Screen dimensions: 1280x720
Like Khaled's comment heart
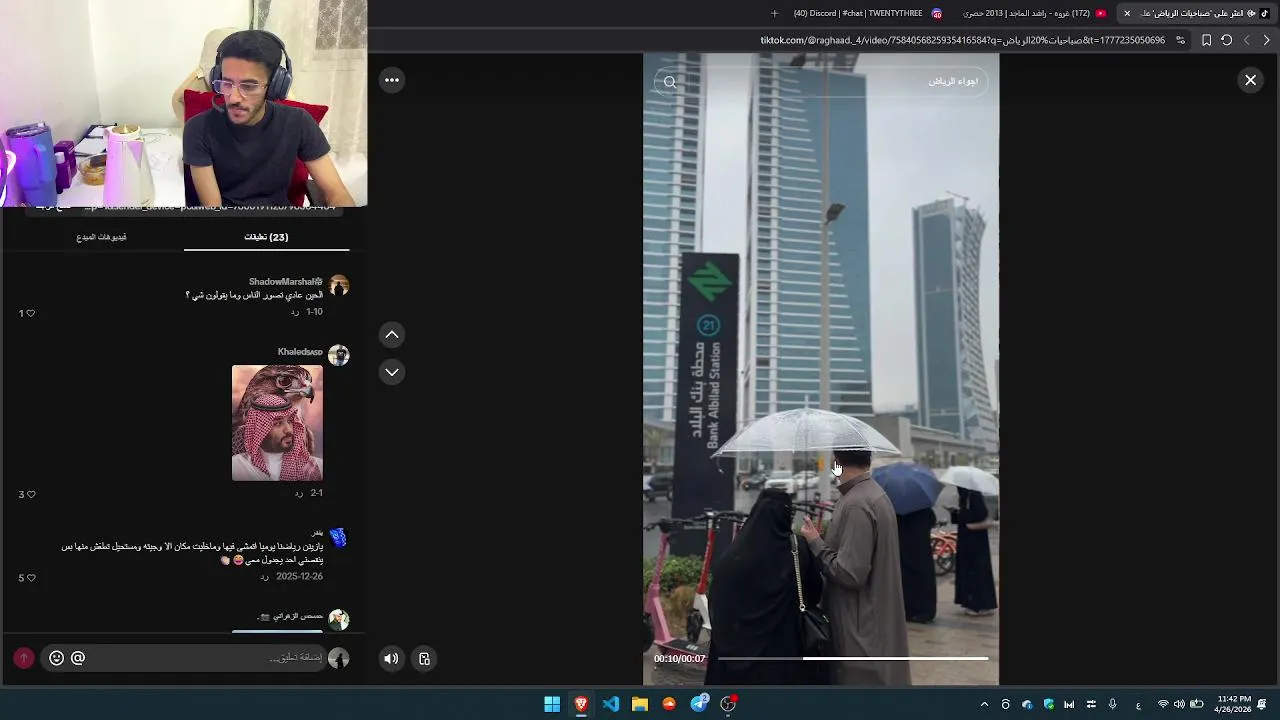coord(31,494)
